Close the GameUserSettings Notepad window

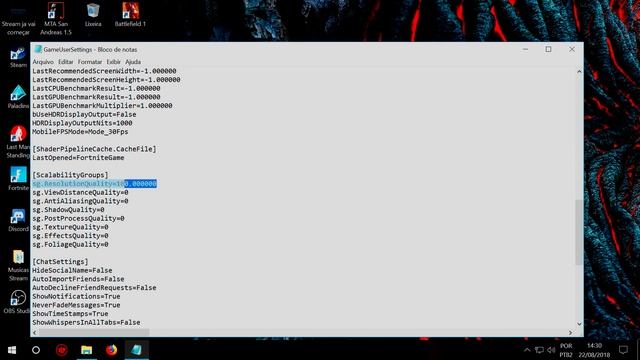[572, 49]
